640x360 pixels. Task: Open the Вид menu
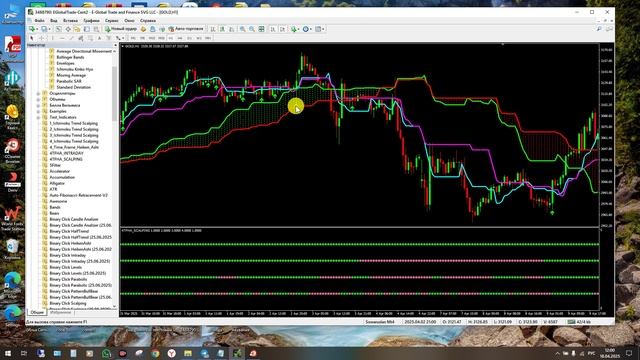(x=53, y=20)
